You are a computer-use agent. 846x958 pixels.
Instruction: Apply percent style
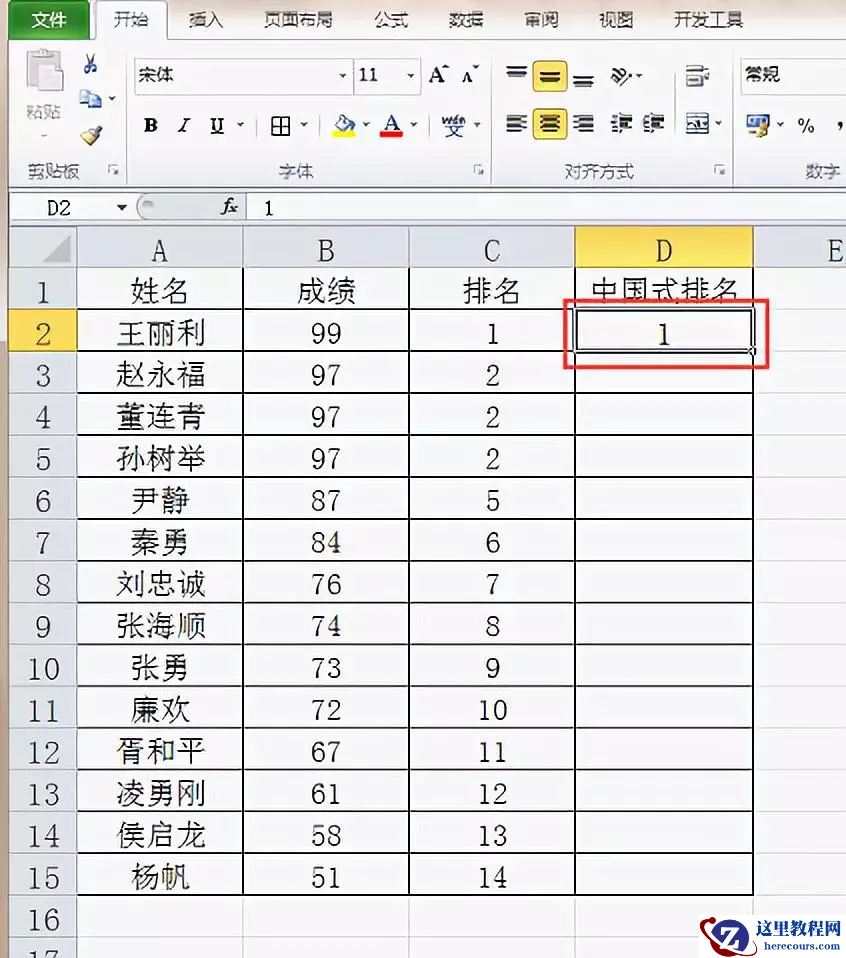[x=806, y=126]
